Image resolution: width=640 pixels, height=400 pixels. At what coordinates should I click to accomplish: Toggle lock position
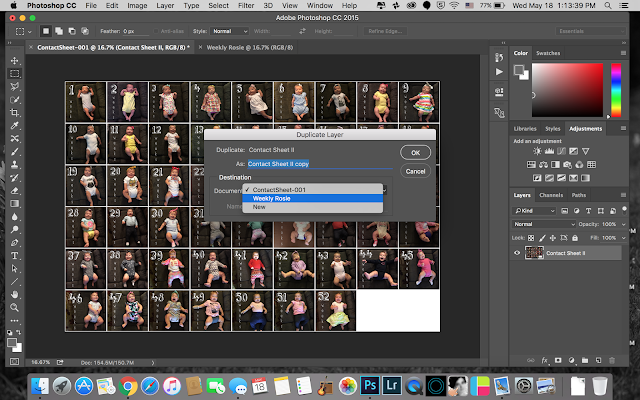click(553, 238)
